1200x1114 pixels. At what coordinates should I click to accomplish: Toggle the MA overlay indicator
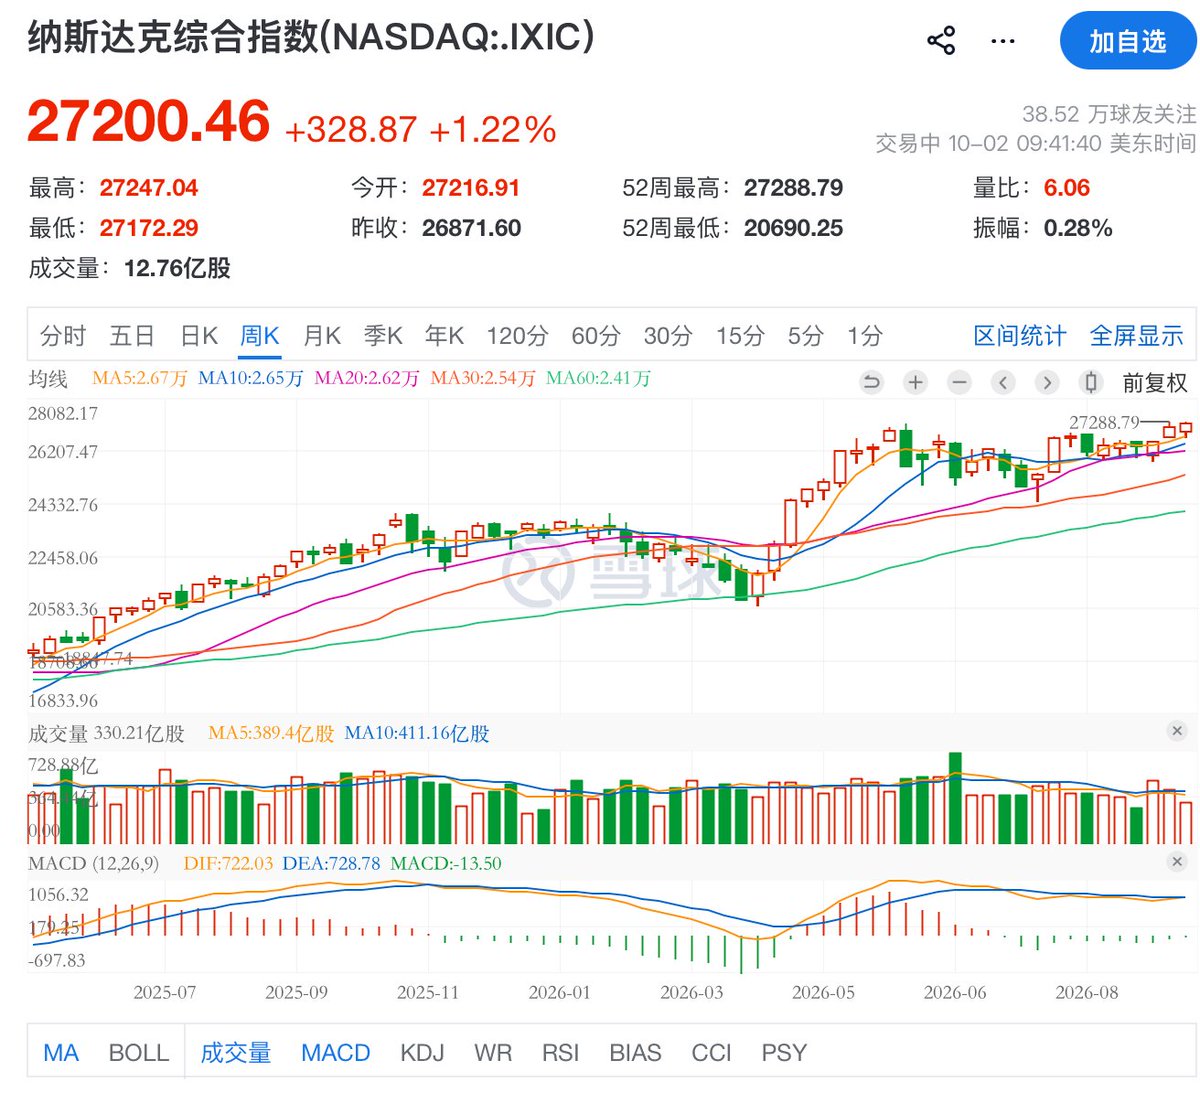61,1053
